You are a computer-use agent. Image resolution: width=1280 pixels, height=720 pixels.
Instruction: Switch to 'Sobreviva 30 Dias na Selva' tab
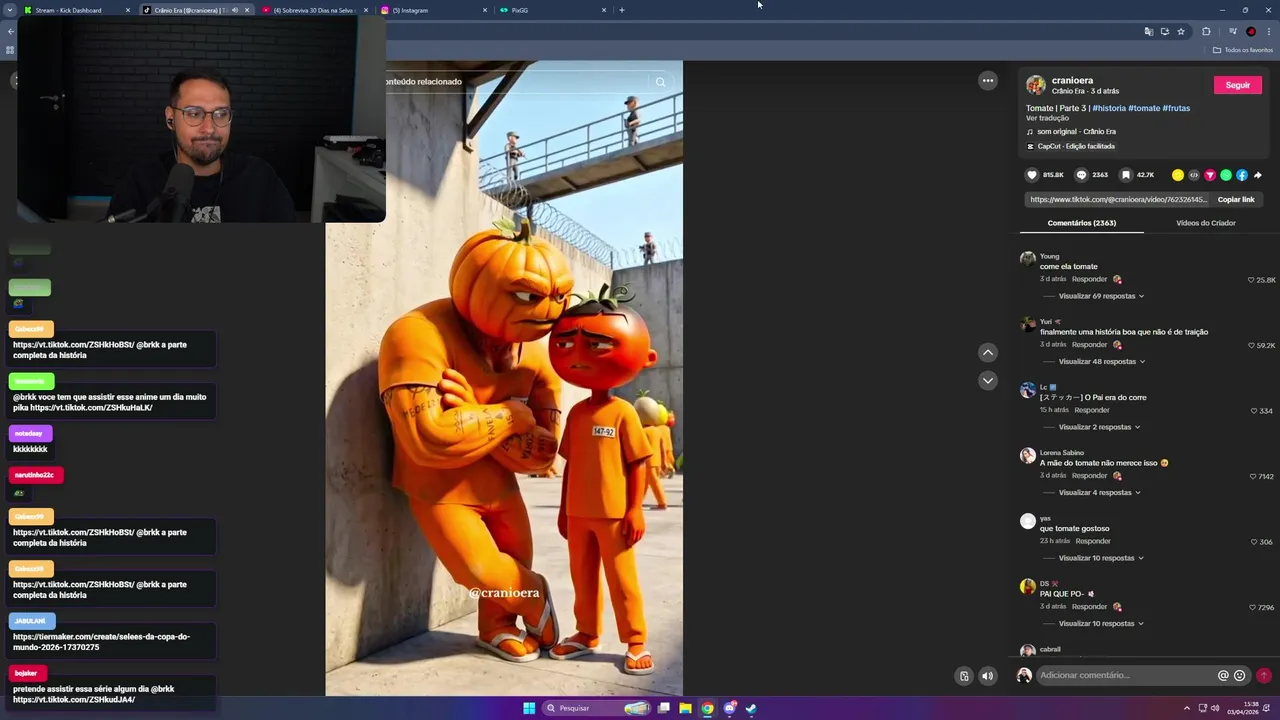[315, 10]
